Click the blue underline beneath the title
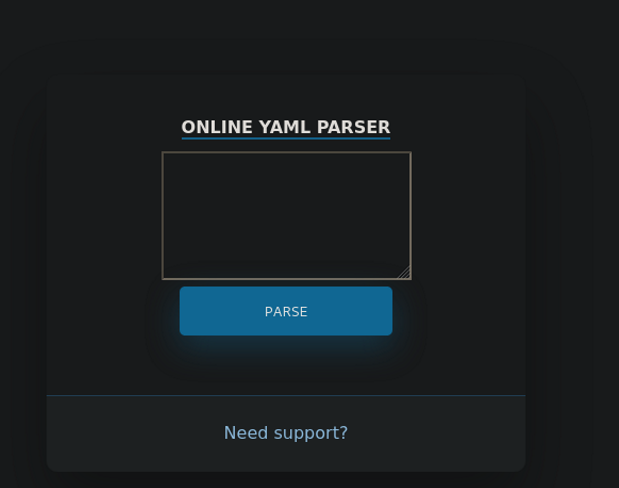This screenshot has height=488, width=619. pos(286,139)
